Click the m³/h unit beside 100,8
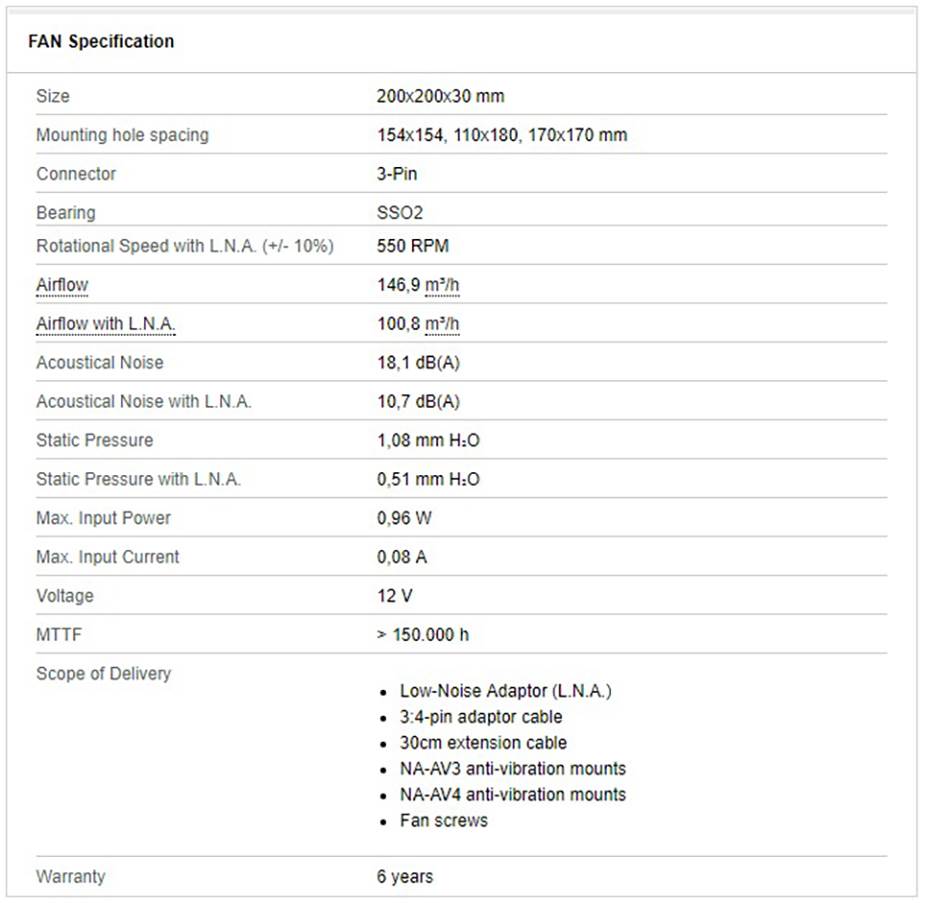The width and height of the screenshot is (925, 903). [442, 324]
